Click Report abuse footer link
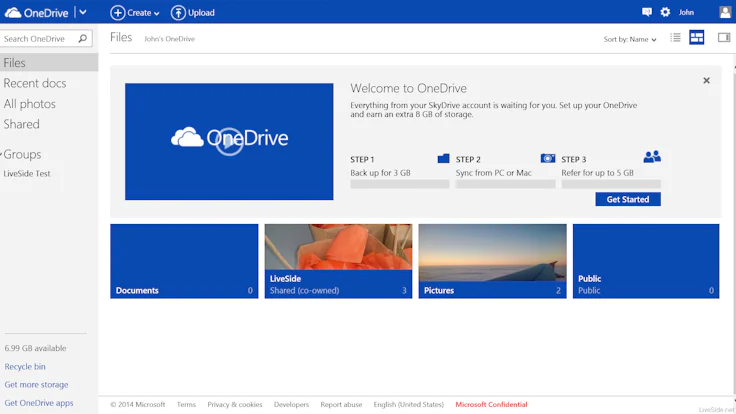Image resolution: width=736 pixels, height=414 pixels. click(341, 404)
